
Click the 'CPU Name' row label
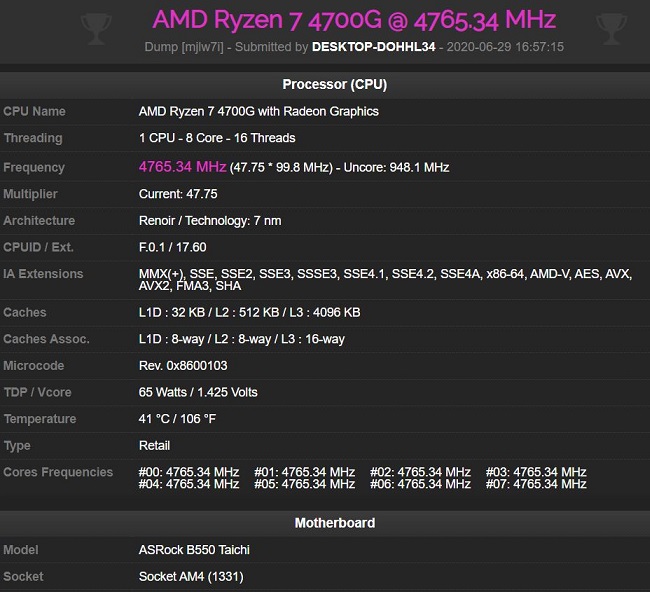[x=34, y=112]
